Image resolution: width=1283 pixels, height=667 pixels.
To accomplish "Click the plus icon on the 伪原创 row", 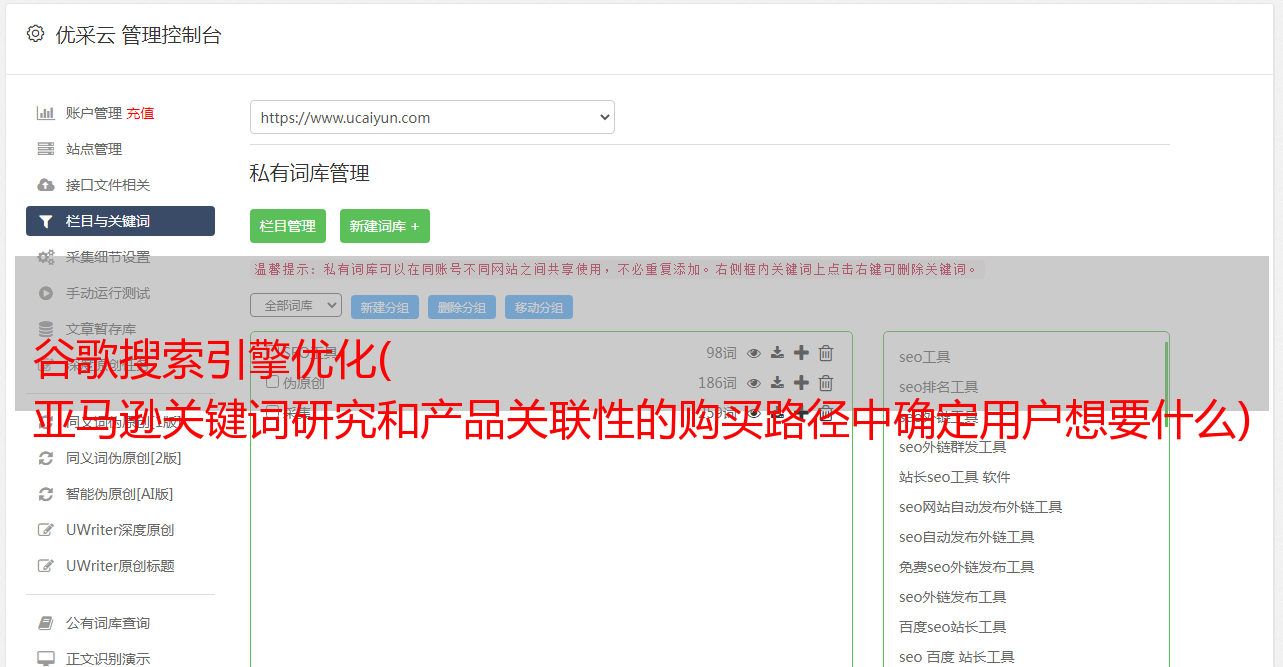I will tap(801, 383).
